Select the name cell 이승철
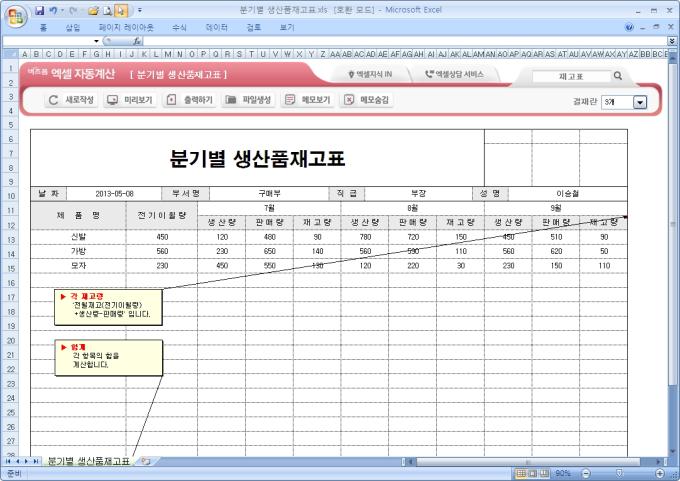Screen dimensions: 680x481 568,194
